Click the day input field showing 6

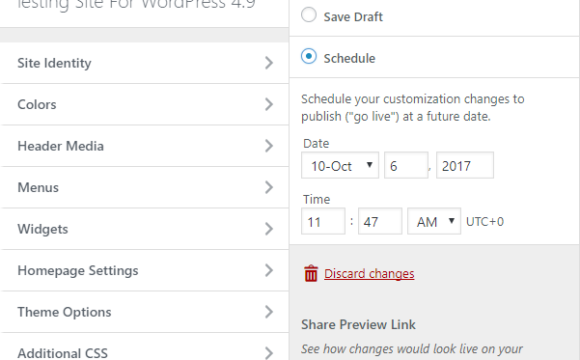(x=406, y=165)
